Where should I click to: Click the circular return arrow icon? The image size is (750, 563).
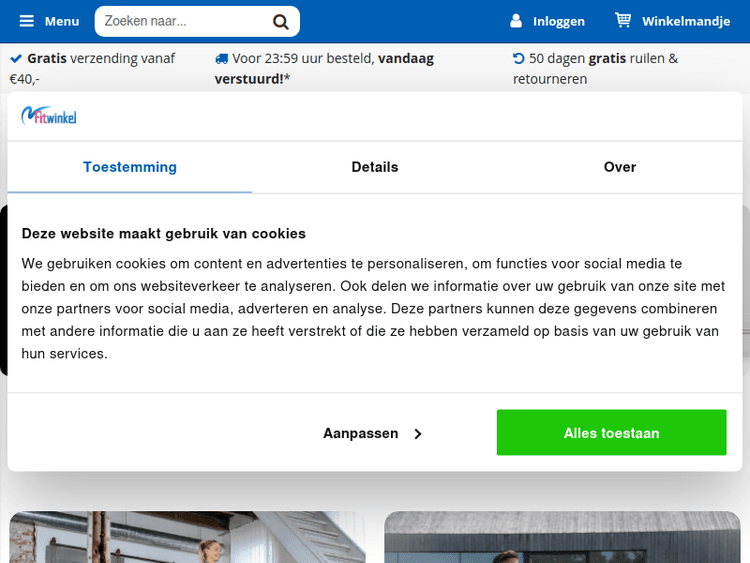point(518,58)
